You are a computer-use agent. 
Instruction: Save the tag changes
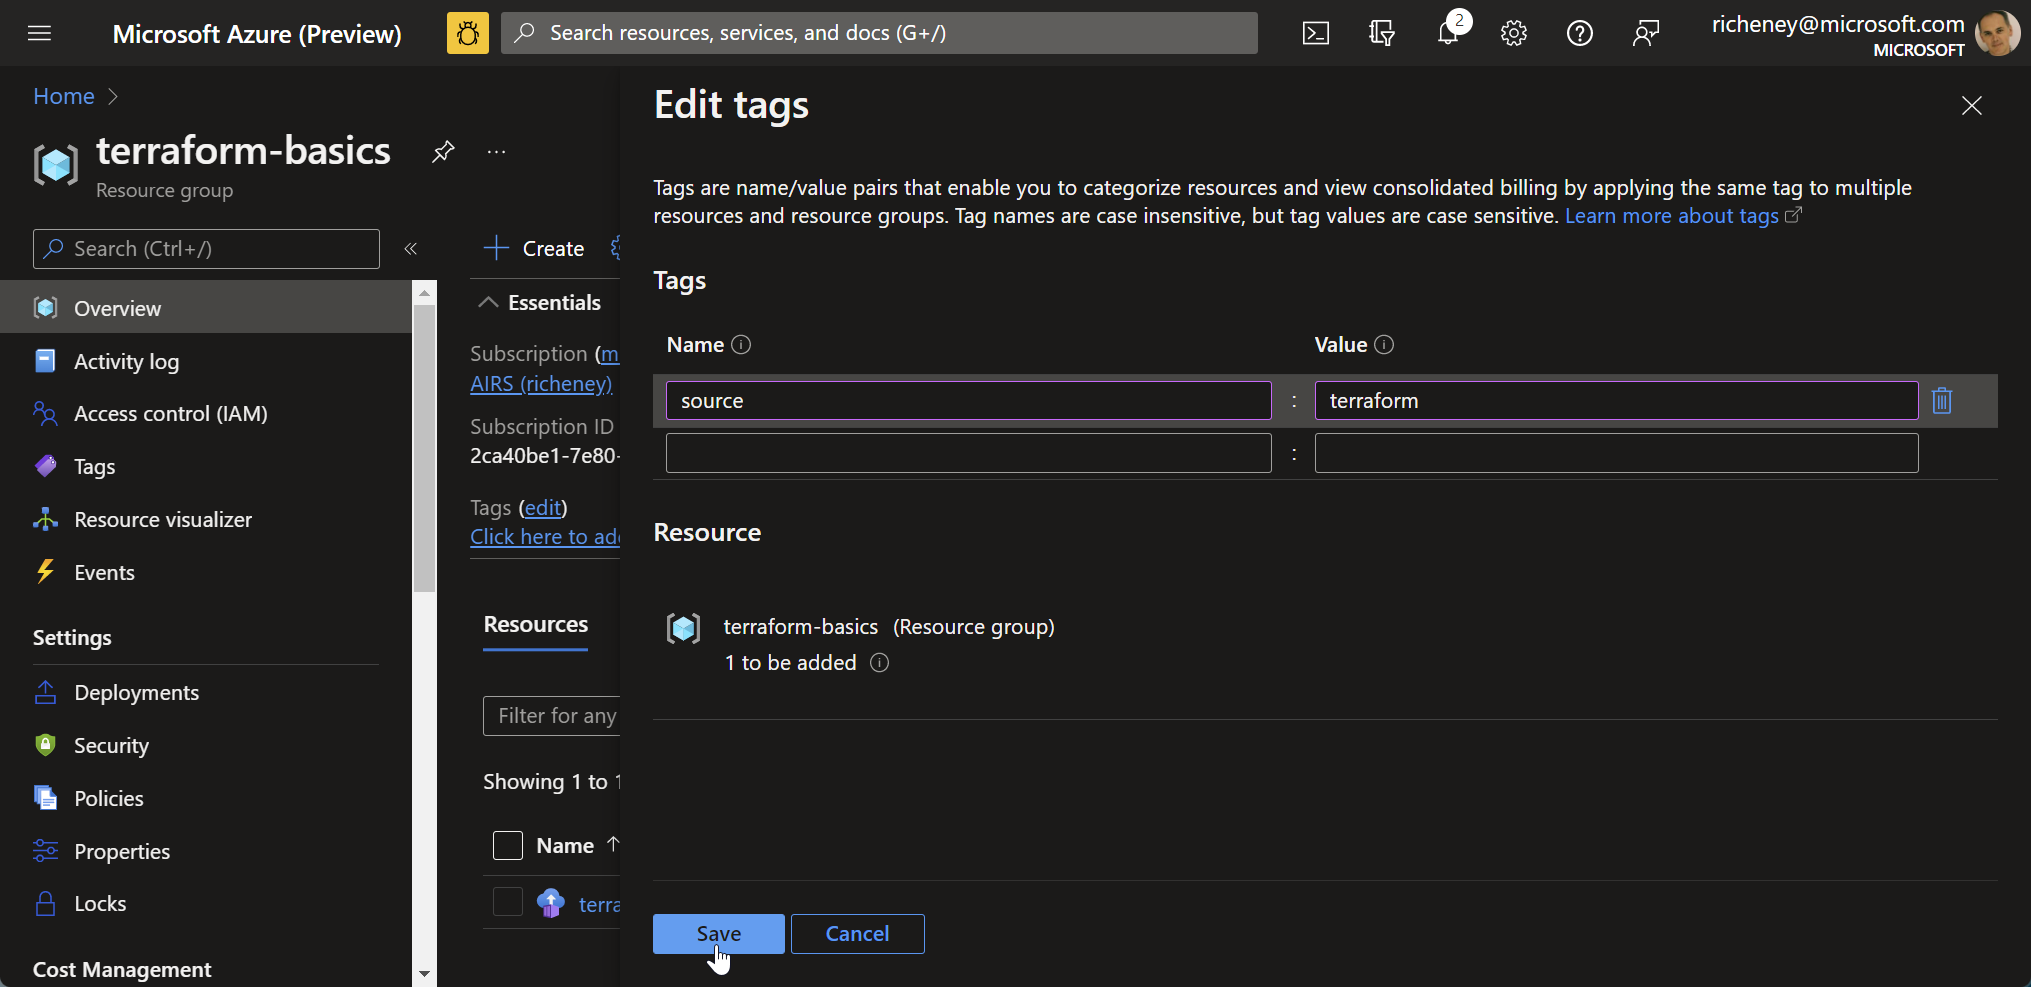click(718, 934)
